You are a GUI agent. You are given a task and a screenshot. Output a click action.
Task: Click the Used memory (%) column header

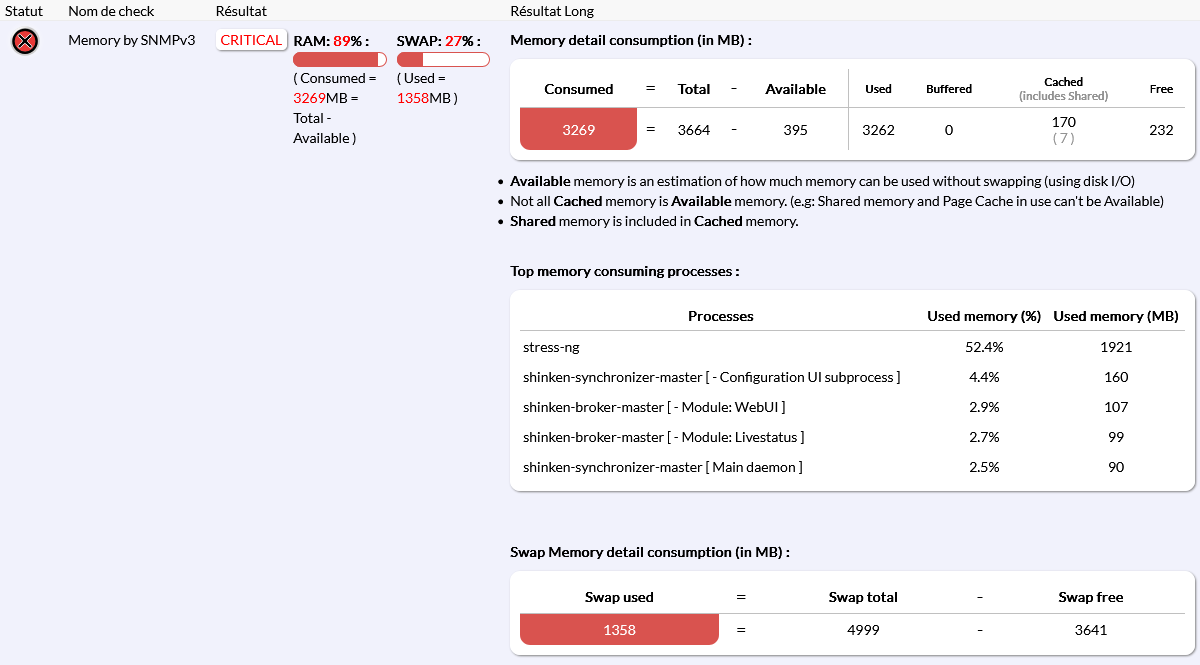click(984, 316)
